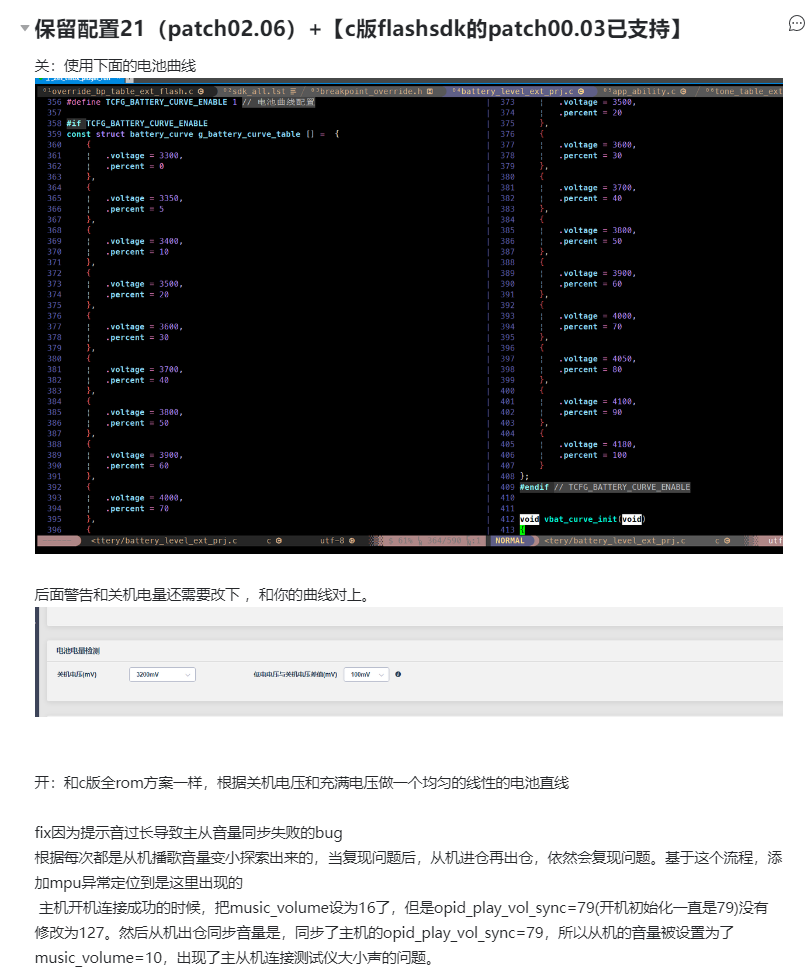Click the 关机电压(mV) label
The image size is (810, 973).
tap(77, 675)
